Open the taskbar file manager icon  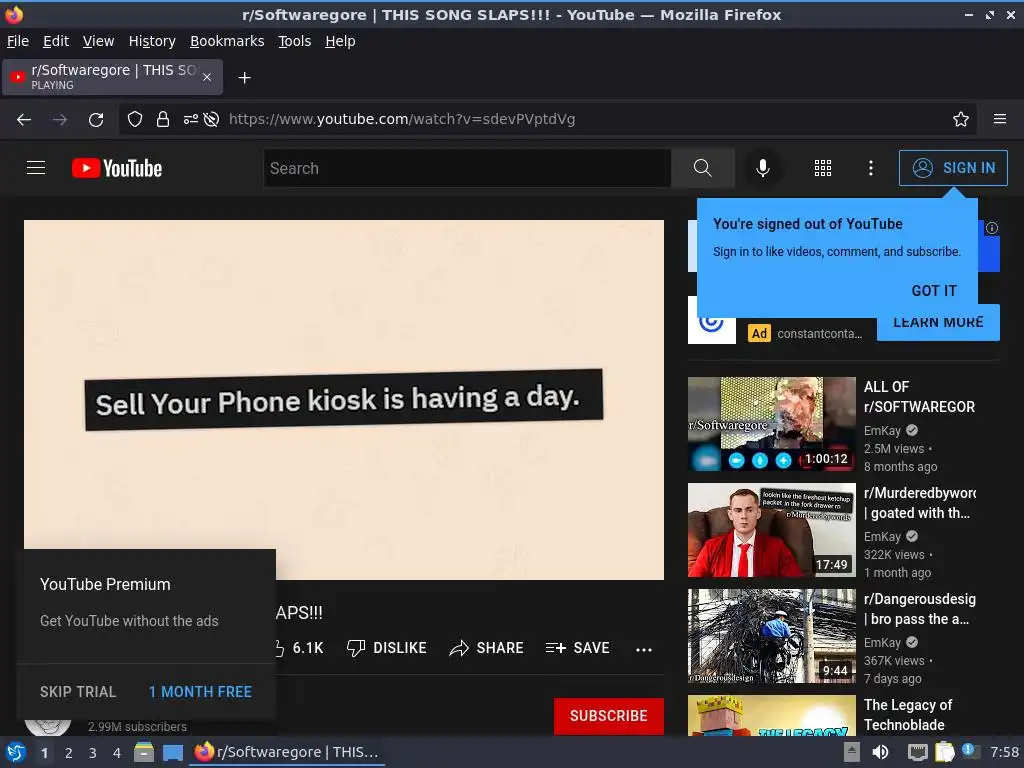click(x=144, y=752)
